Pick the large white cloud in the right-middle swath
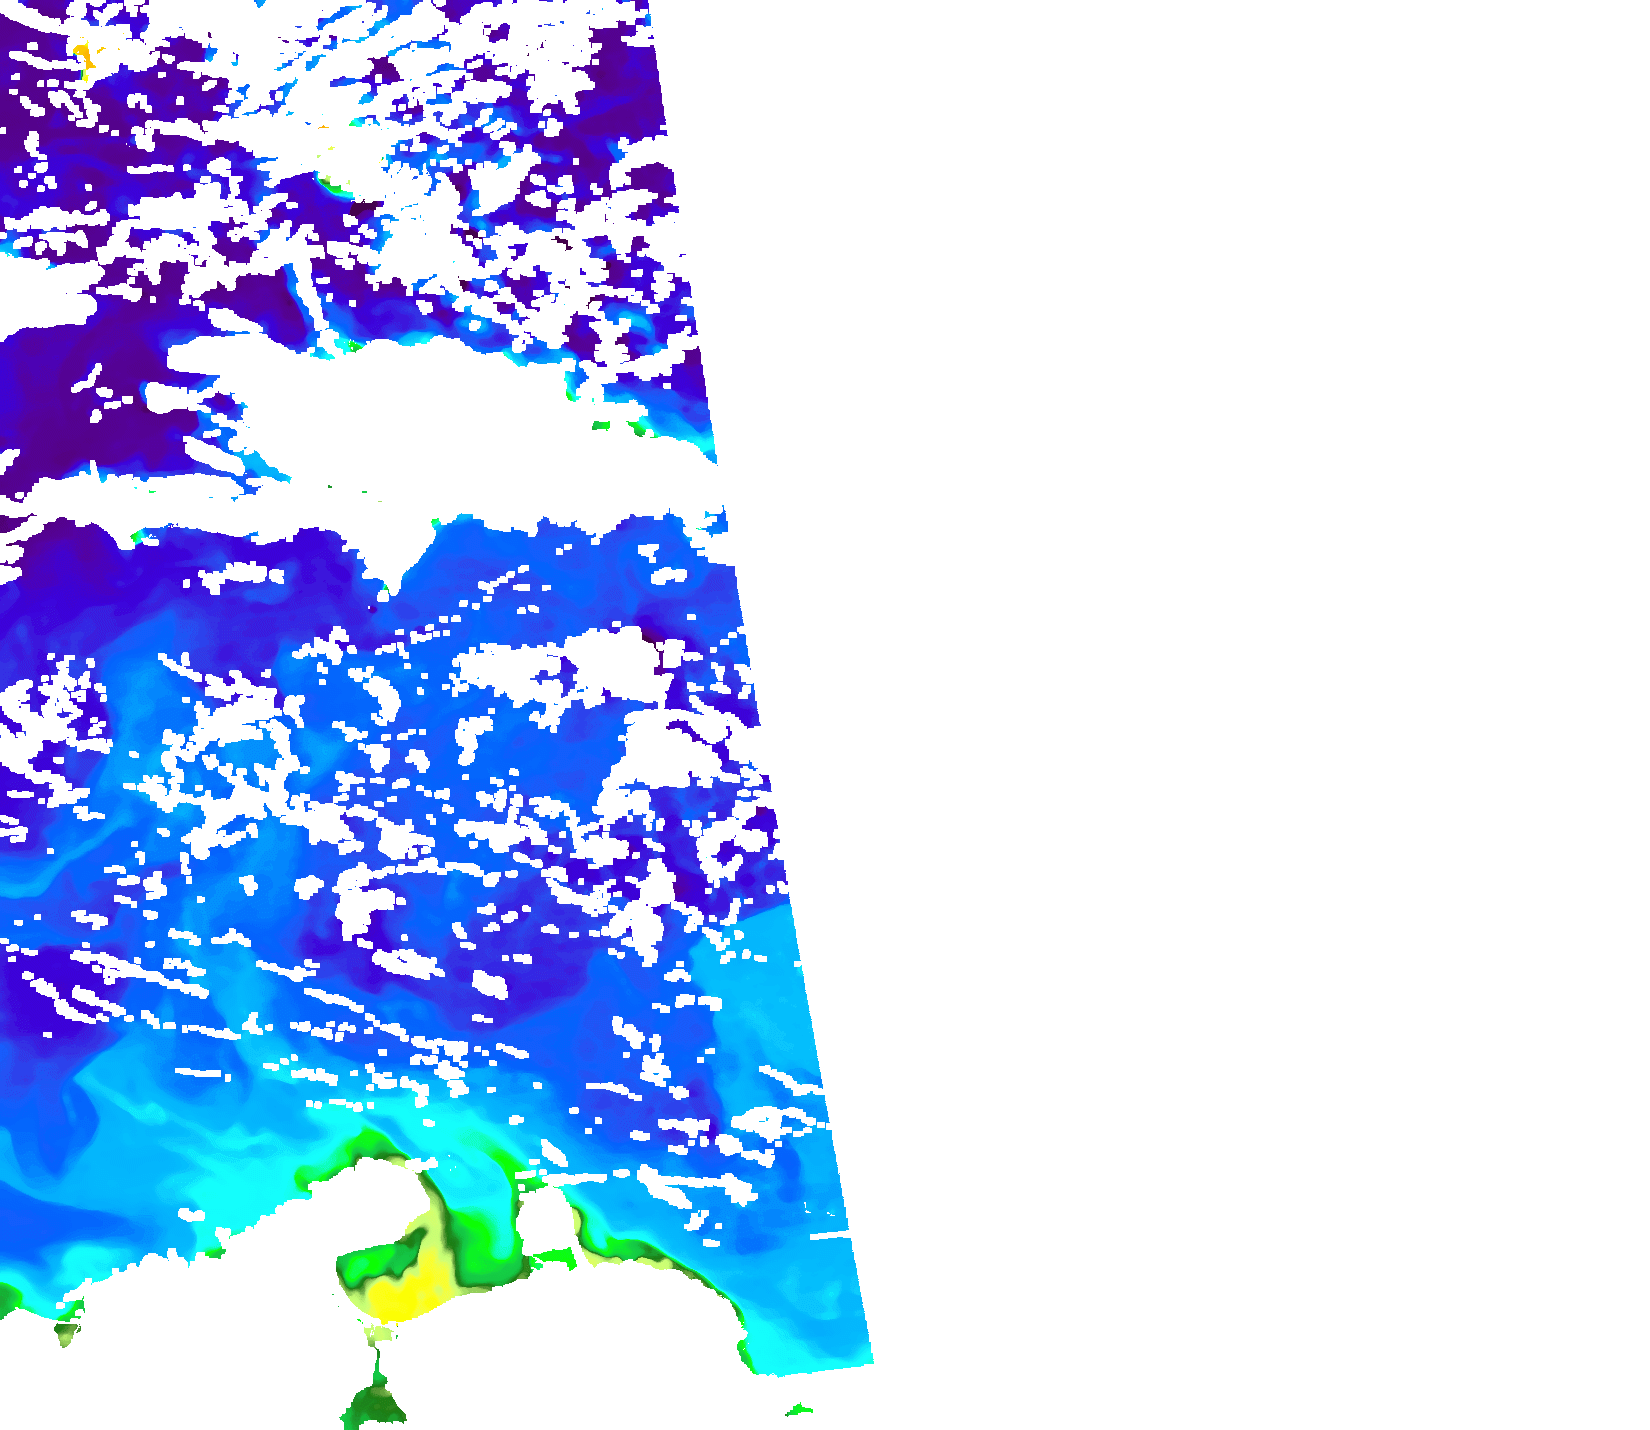 (660, 760)
